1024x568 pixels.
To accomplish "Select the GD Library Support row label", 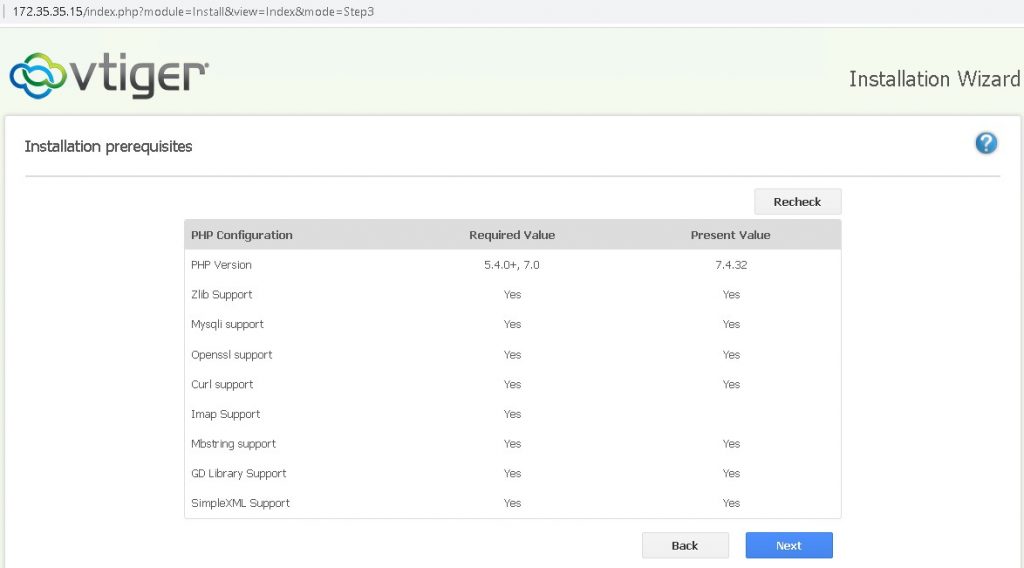I will 238,473.
